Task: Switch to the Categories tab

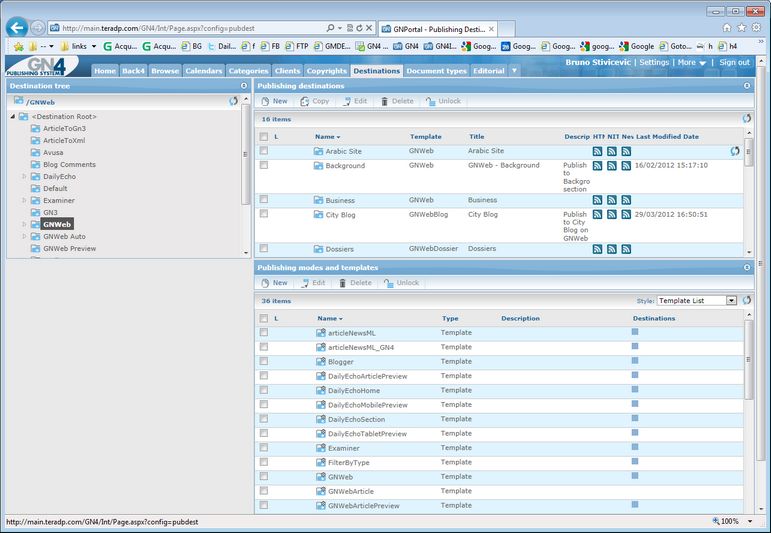Action: 248,71
